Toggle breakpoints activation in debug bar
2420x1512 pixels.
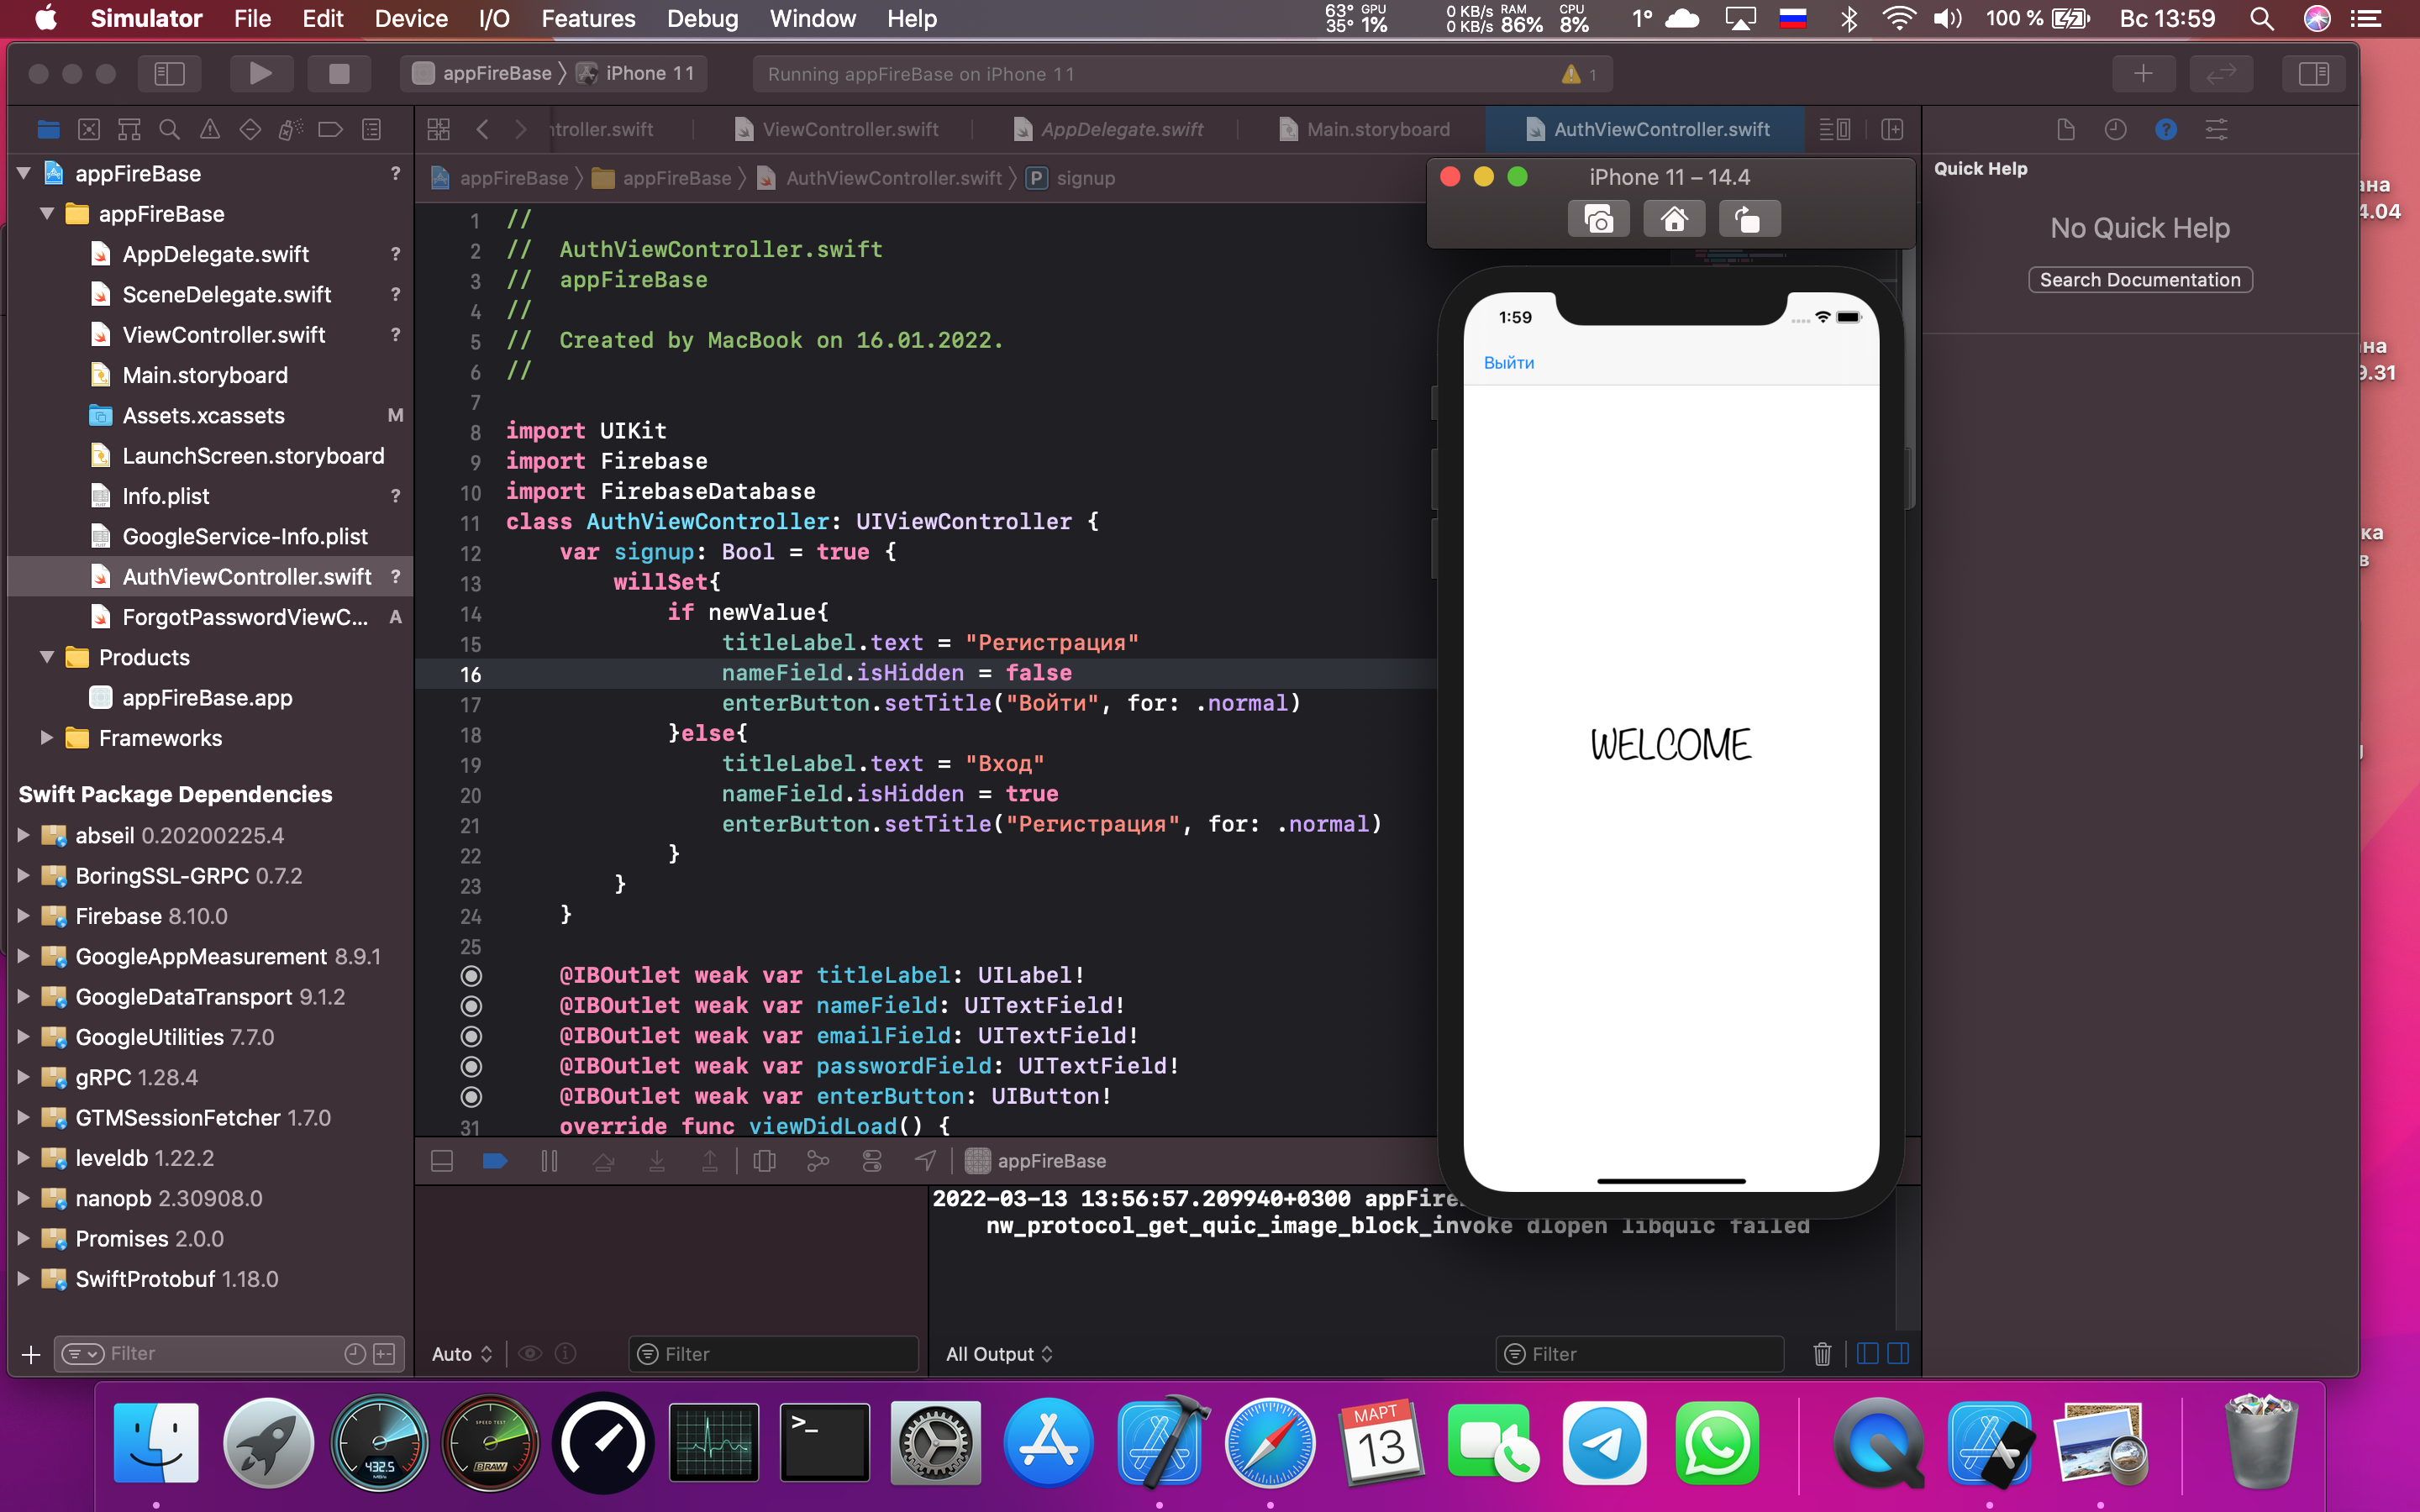495,1160
